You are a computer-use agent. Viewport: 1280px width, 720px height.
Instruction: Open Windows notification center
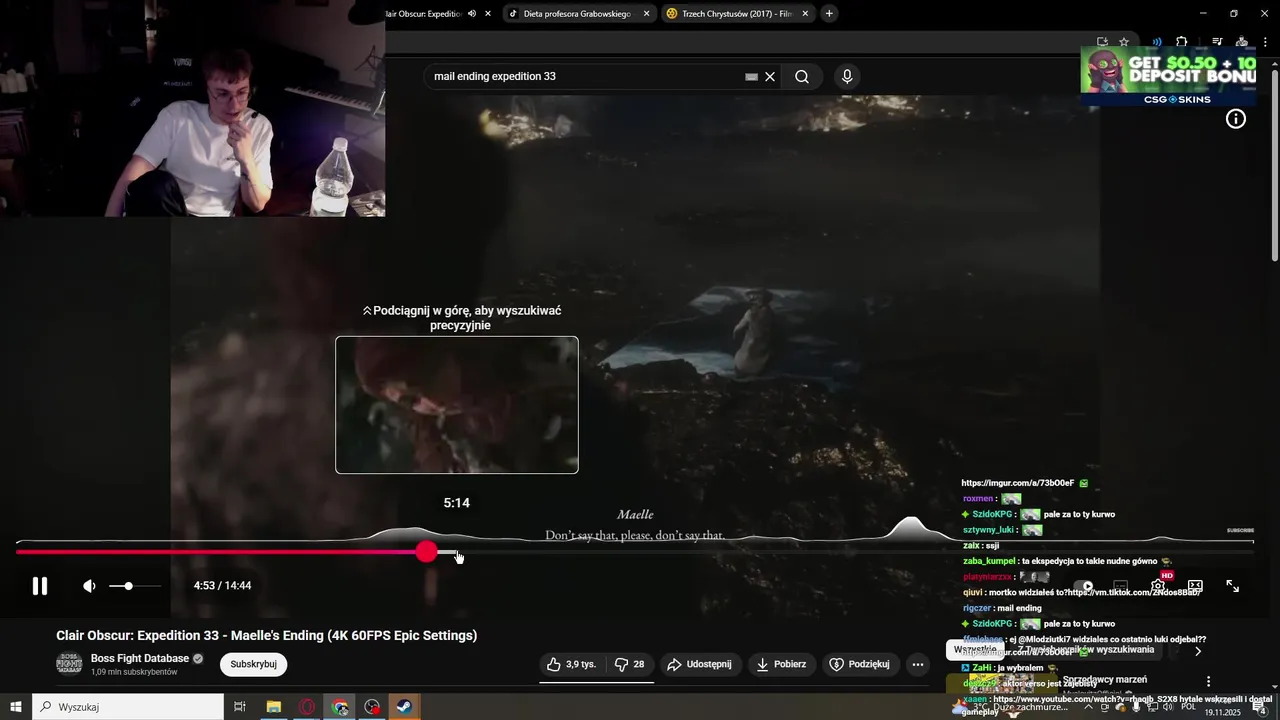(x=1260, y=707)
